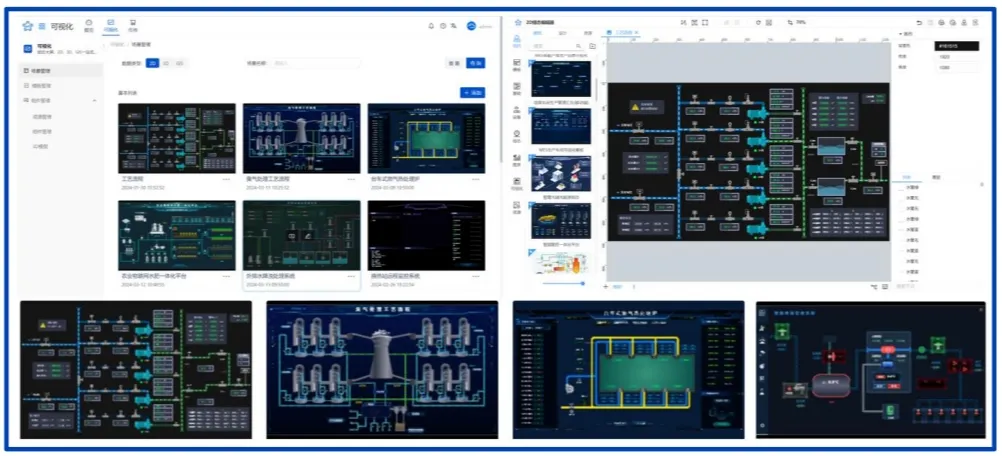Click the blue query button
The height and width of the screenshot is (456, 1002).
point(475,63)
